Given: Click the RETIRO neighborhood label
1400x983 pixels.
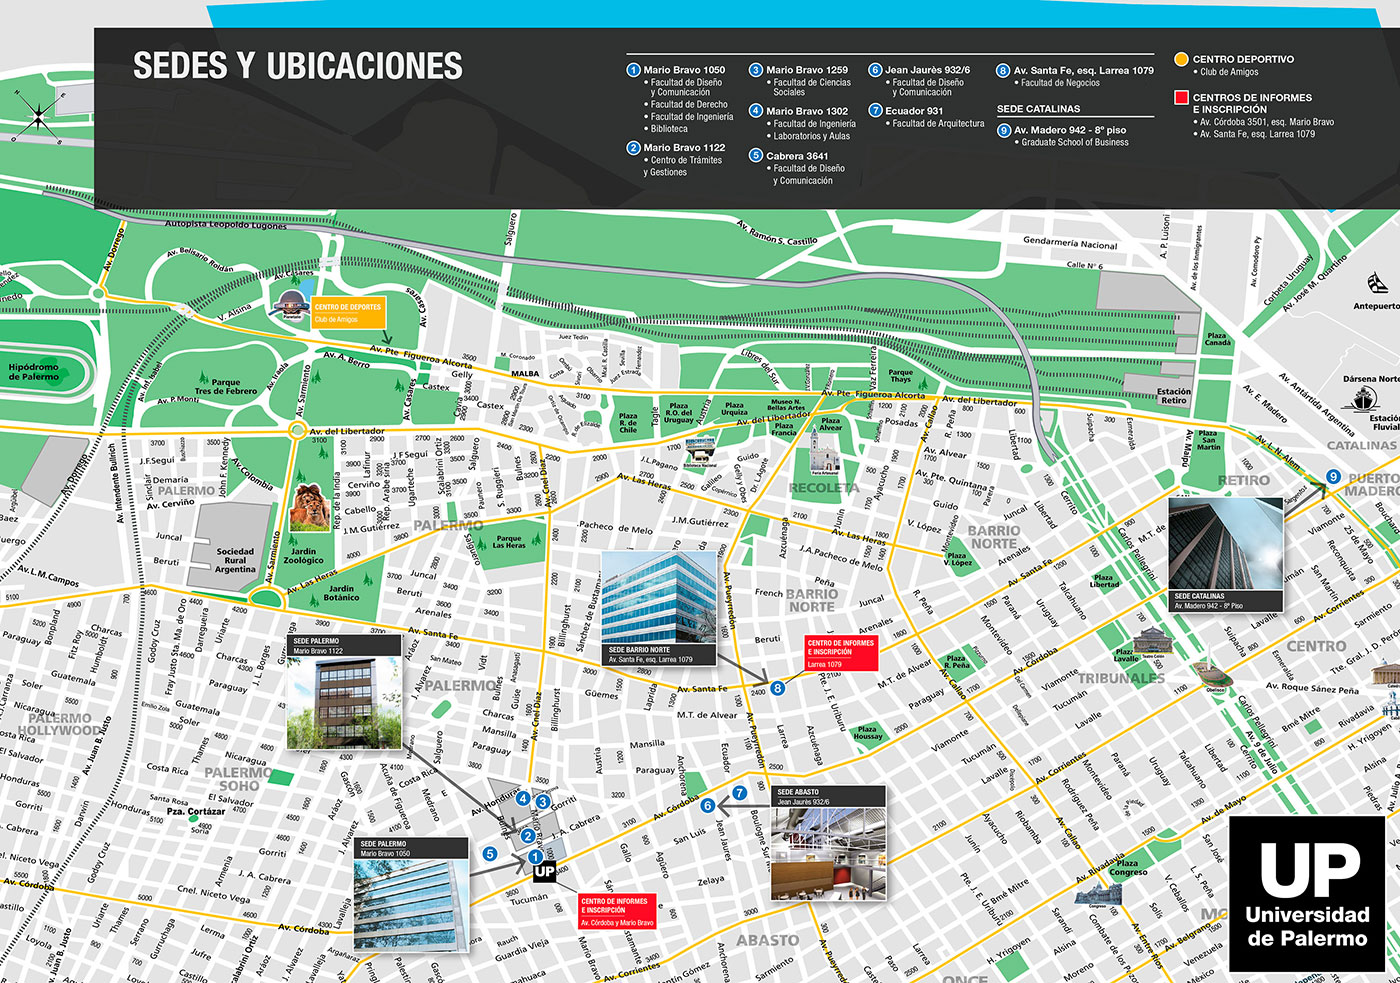Looking at the screenshot, I should pyautogui.click(x=1244, y=480).
